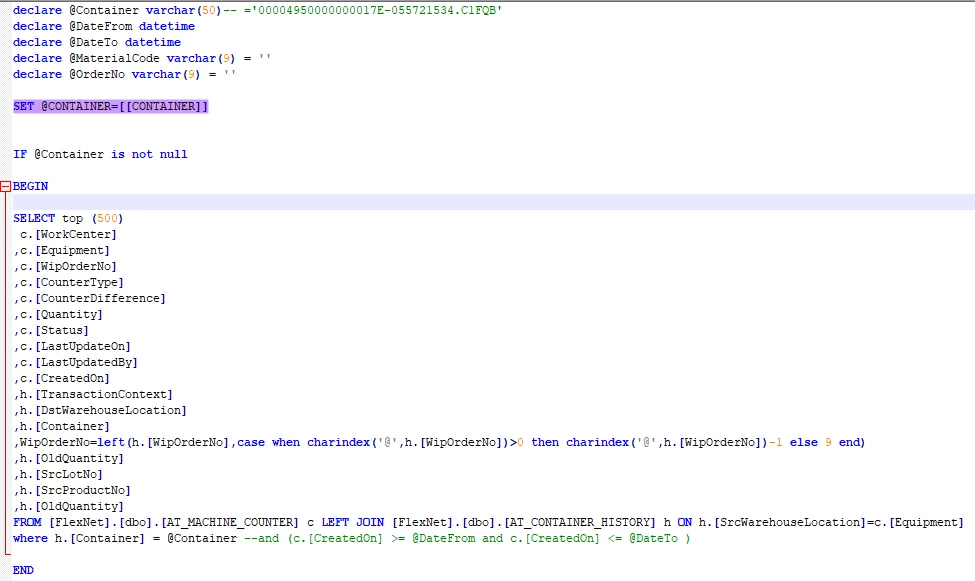
Task: Click the h.[DstWarehouseLocation] column line
Action: 100,411
